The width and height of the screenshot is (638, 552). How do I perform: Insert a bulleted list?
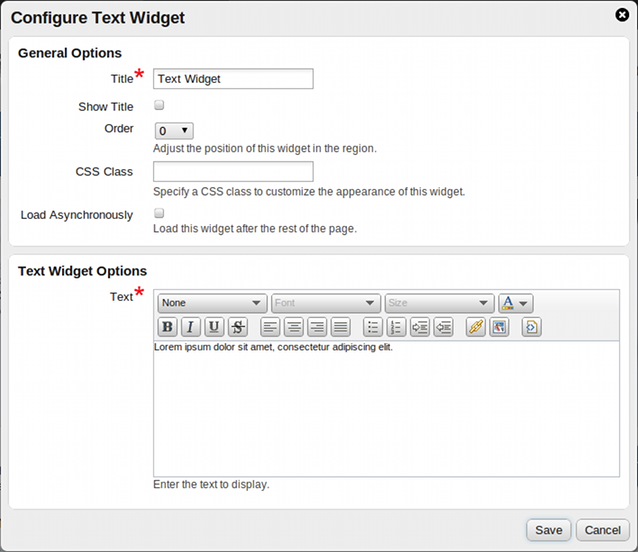373,327
